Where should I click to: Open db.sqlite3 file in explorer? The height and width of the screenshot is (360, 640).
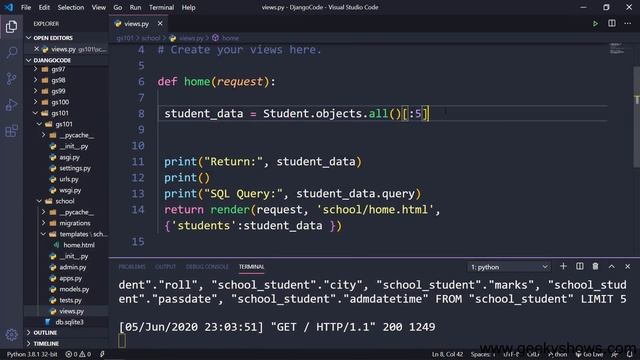[x=69, y=322]
